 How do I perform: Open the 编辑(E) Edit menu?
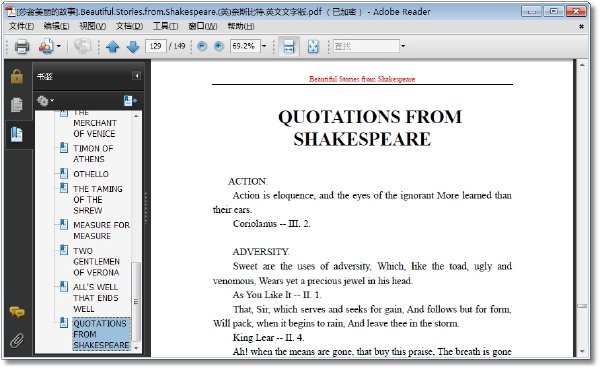tap(56, 26)
